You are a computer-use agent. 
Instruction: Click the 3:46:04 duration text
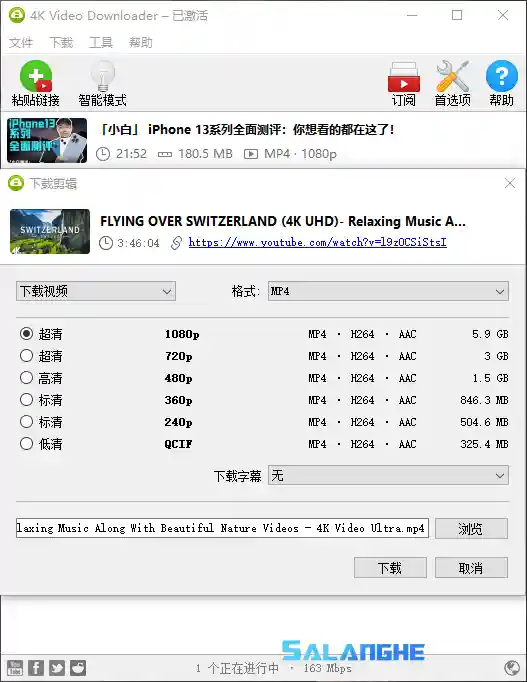[x=138, y=243]
